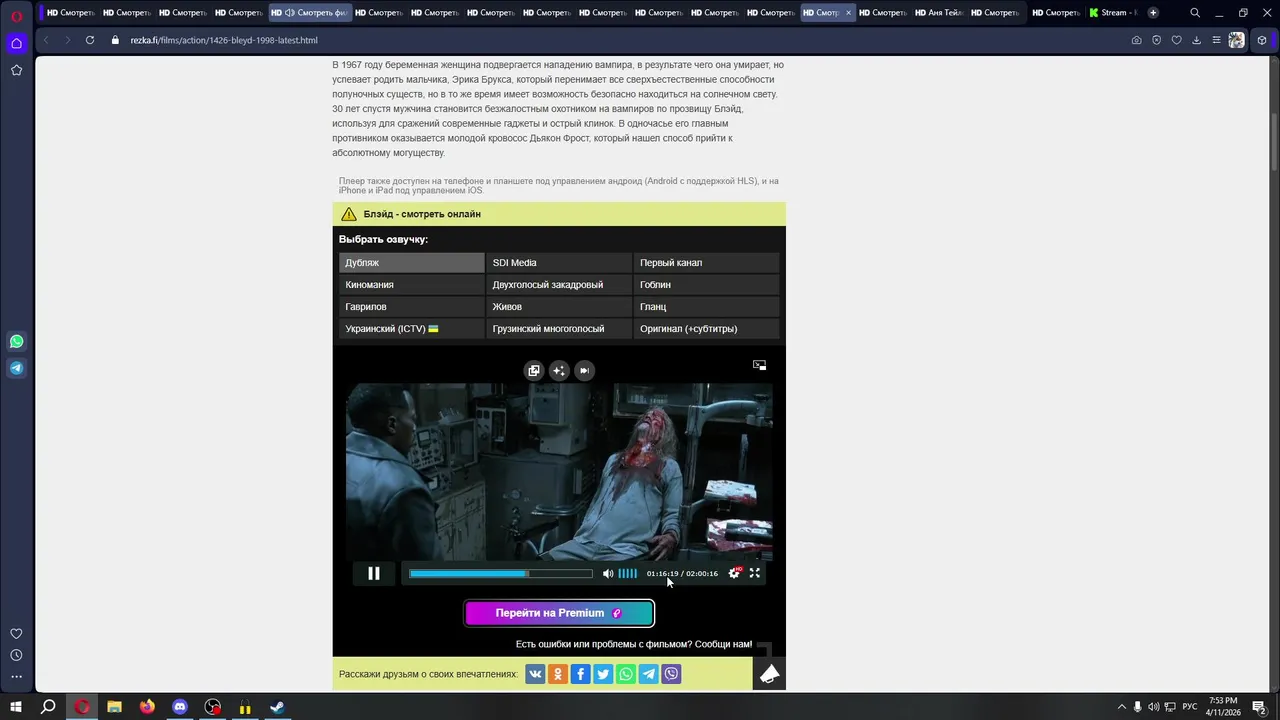The height and width of the screenshot is (720, 1280).
Task: Open the Windows Start menu
Action: 16,707
